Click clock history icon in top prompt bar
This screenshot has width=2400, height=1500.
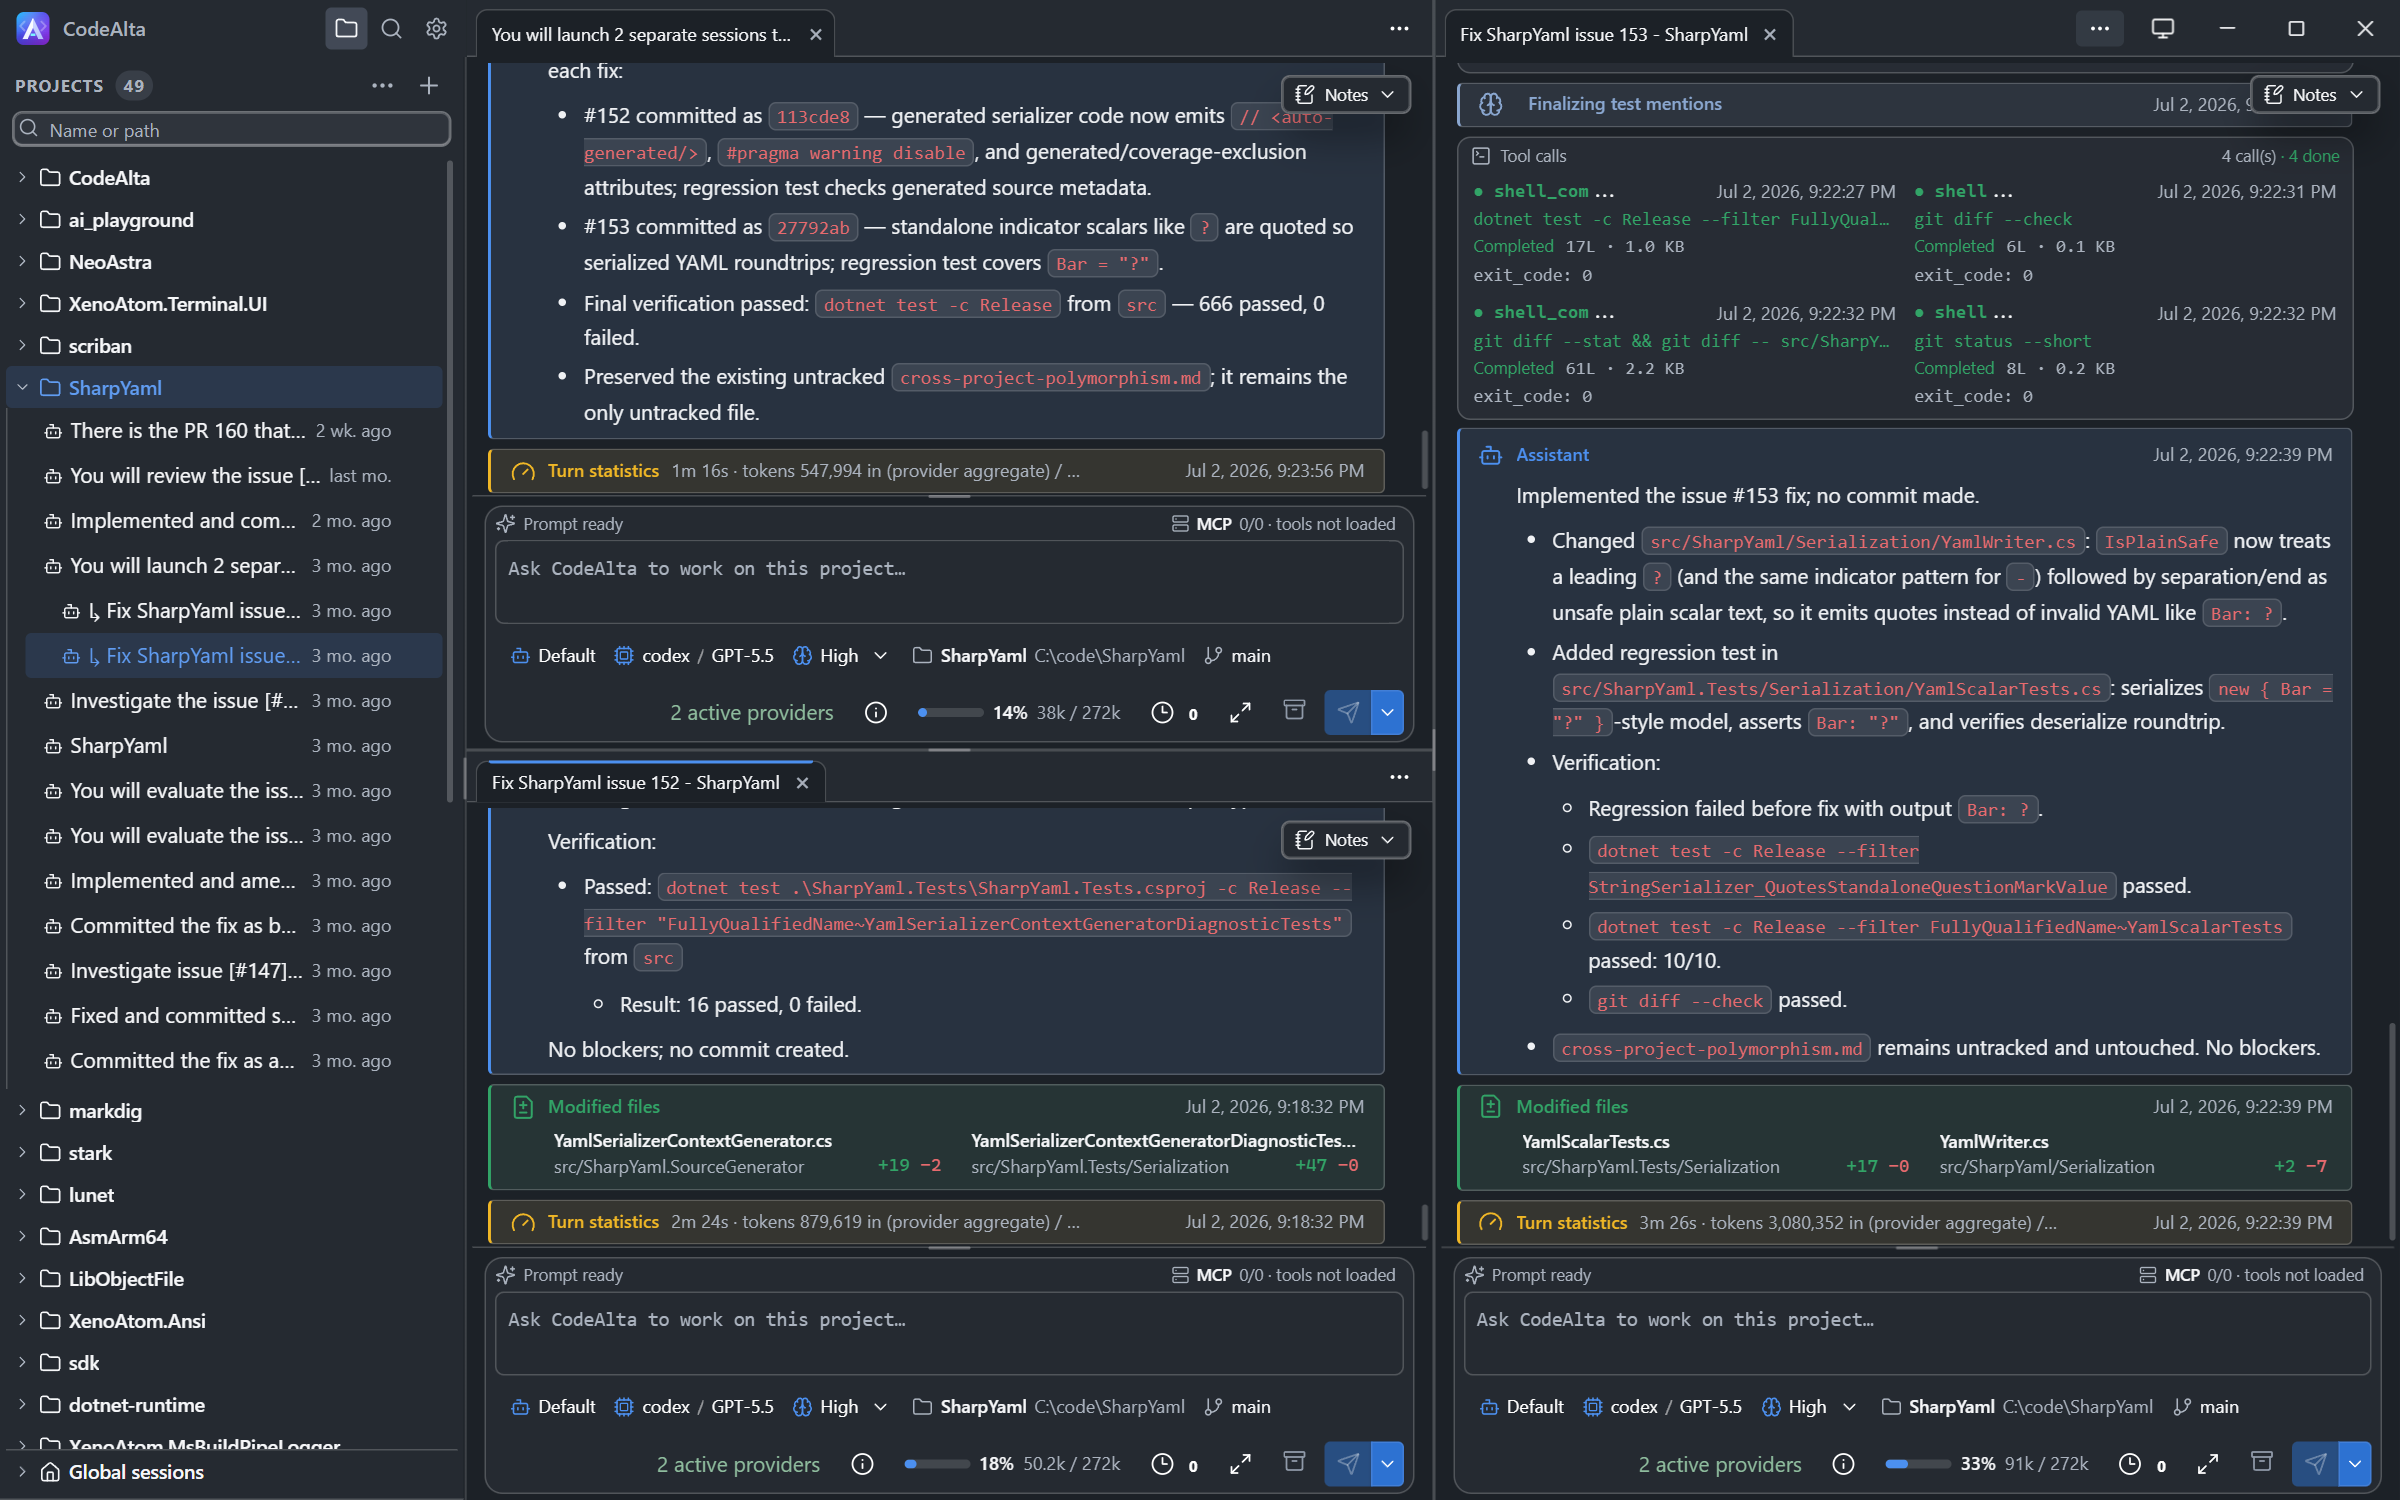(x=1162, y=713)
